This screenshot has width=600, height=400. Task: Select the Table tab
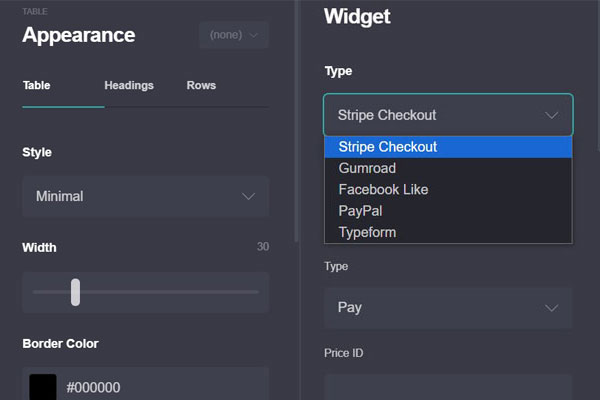coord(36,85)
